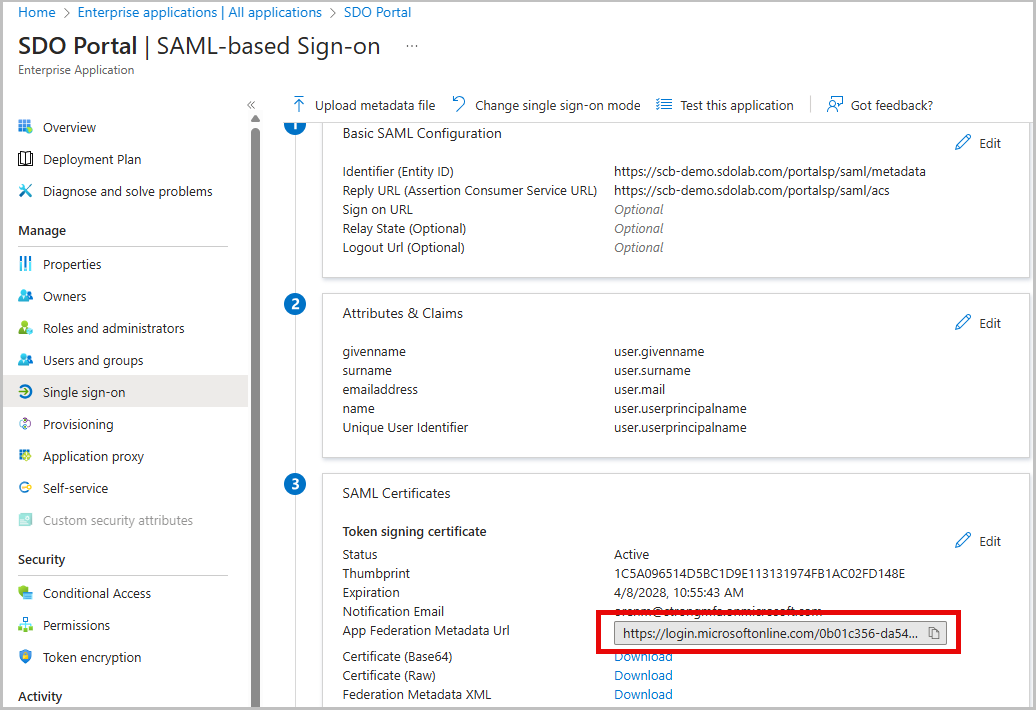Select Application proxy menu item
Viewport: 1036px width, 710px height.
[93, 456]
